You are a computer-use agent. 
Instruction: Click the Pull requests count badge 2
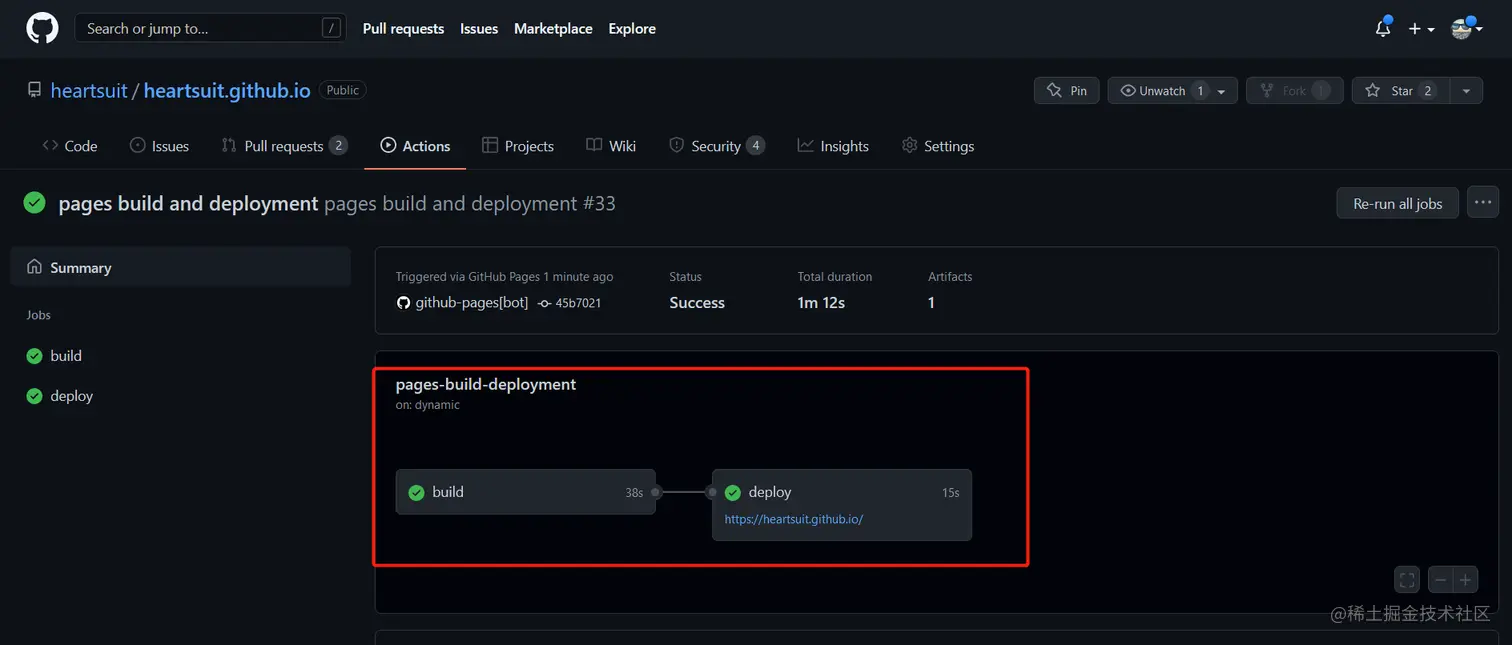(x=339, y=146)
